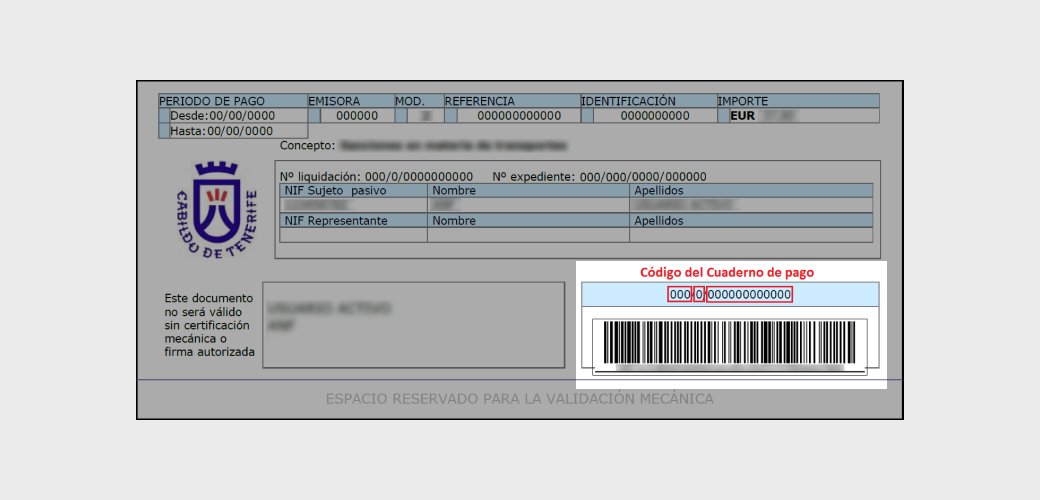Click the empty cell under NIF Representante

pos(354,235)
